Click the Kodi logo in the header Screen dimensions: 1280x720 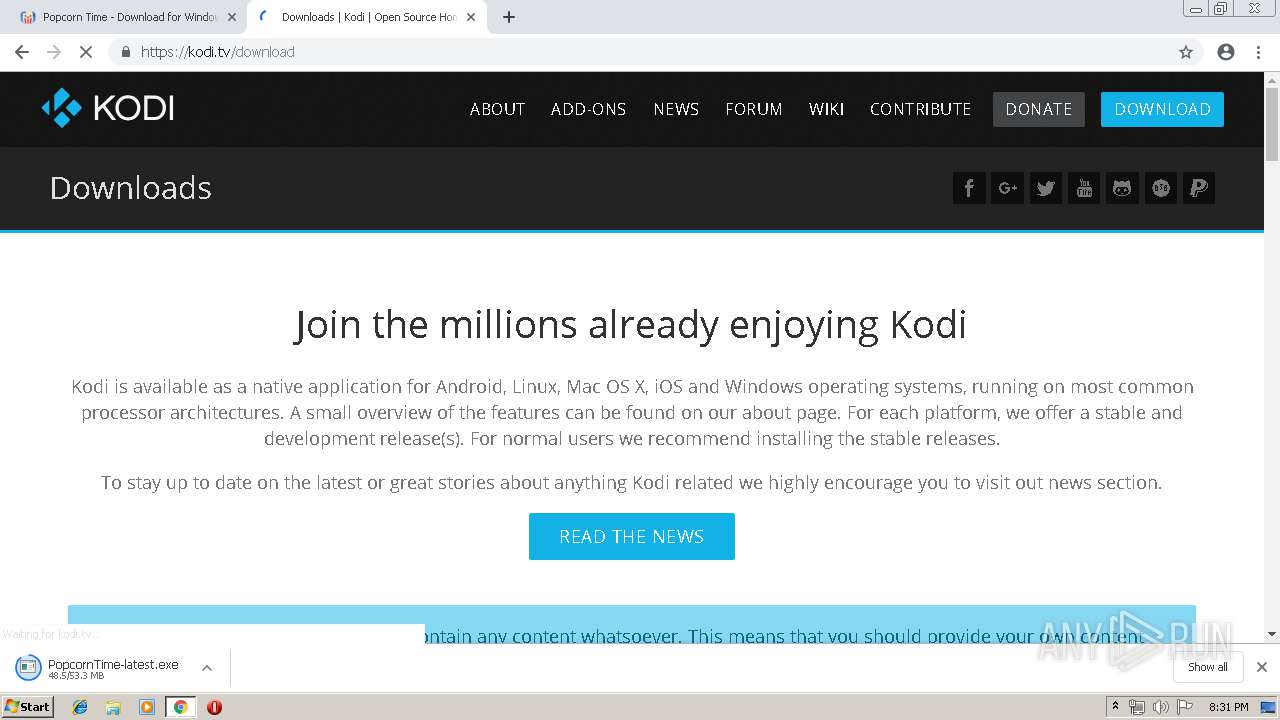click(108, 108)
